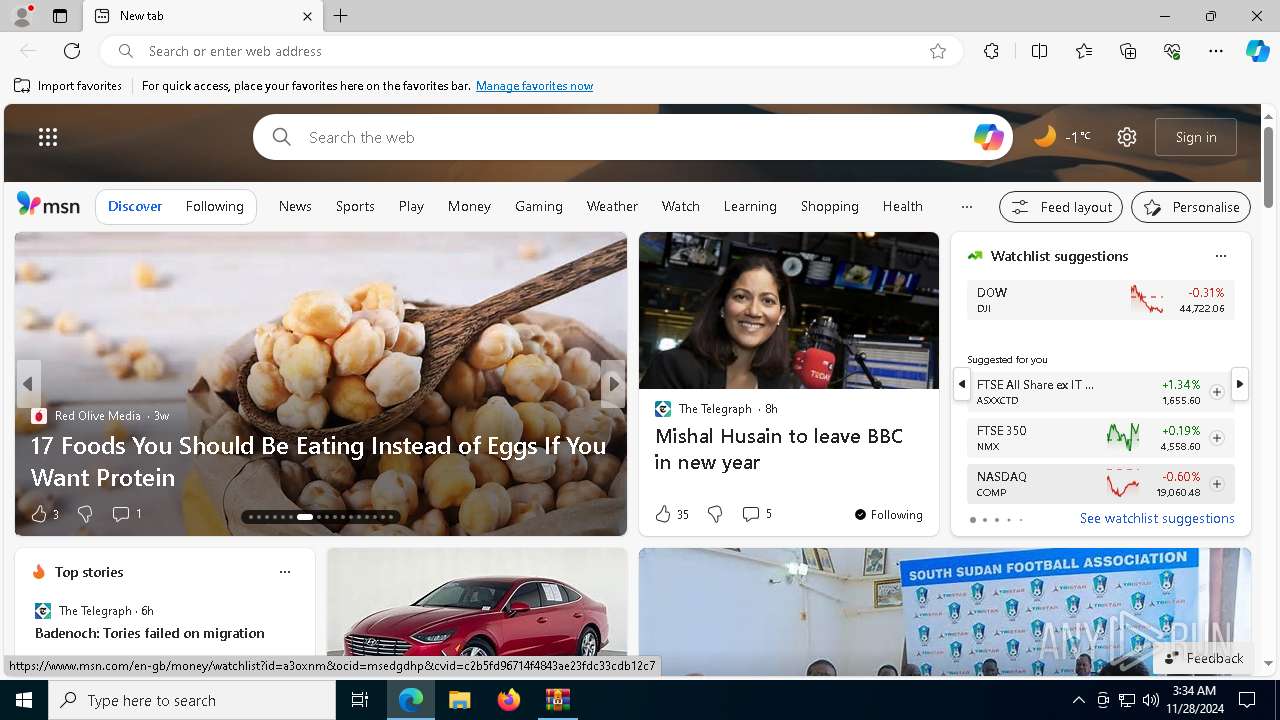This screenshot has height=720, width=1280.
Task: Click Sign in button
Action: pyautogui.click(x=1196, y=137)
